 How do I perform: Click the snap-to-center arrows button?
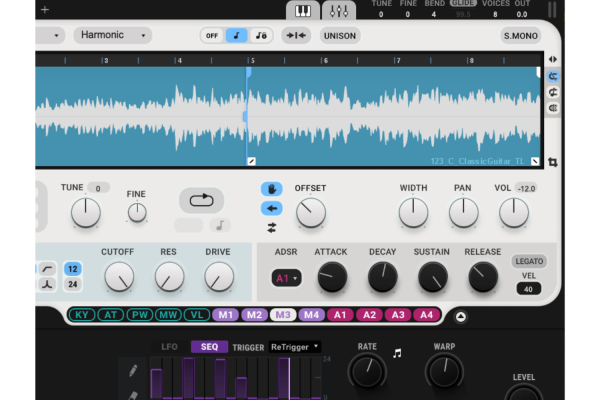(x=295, y=35)
